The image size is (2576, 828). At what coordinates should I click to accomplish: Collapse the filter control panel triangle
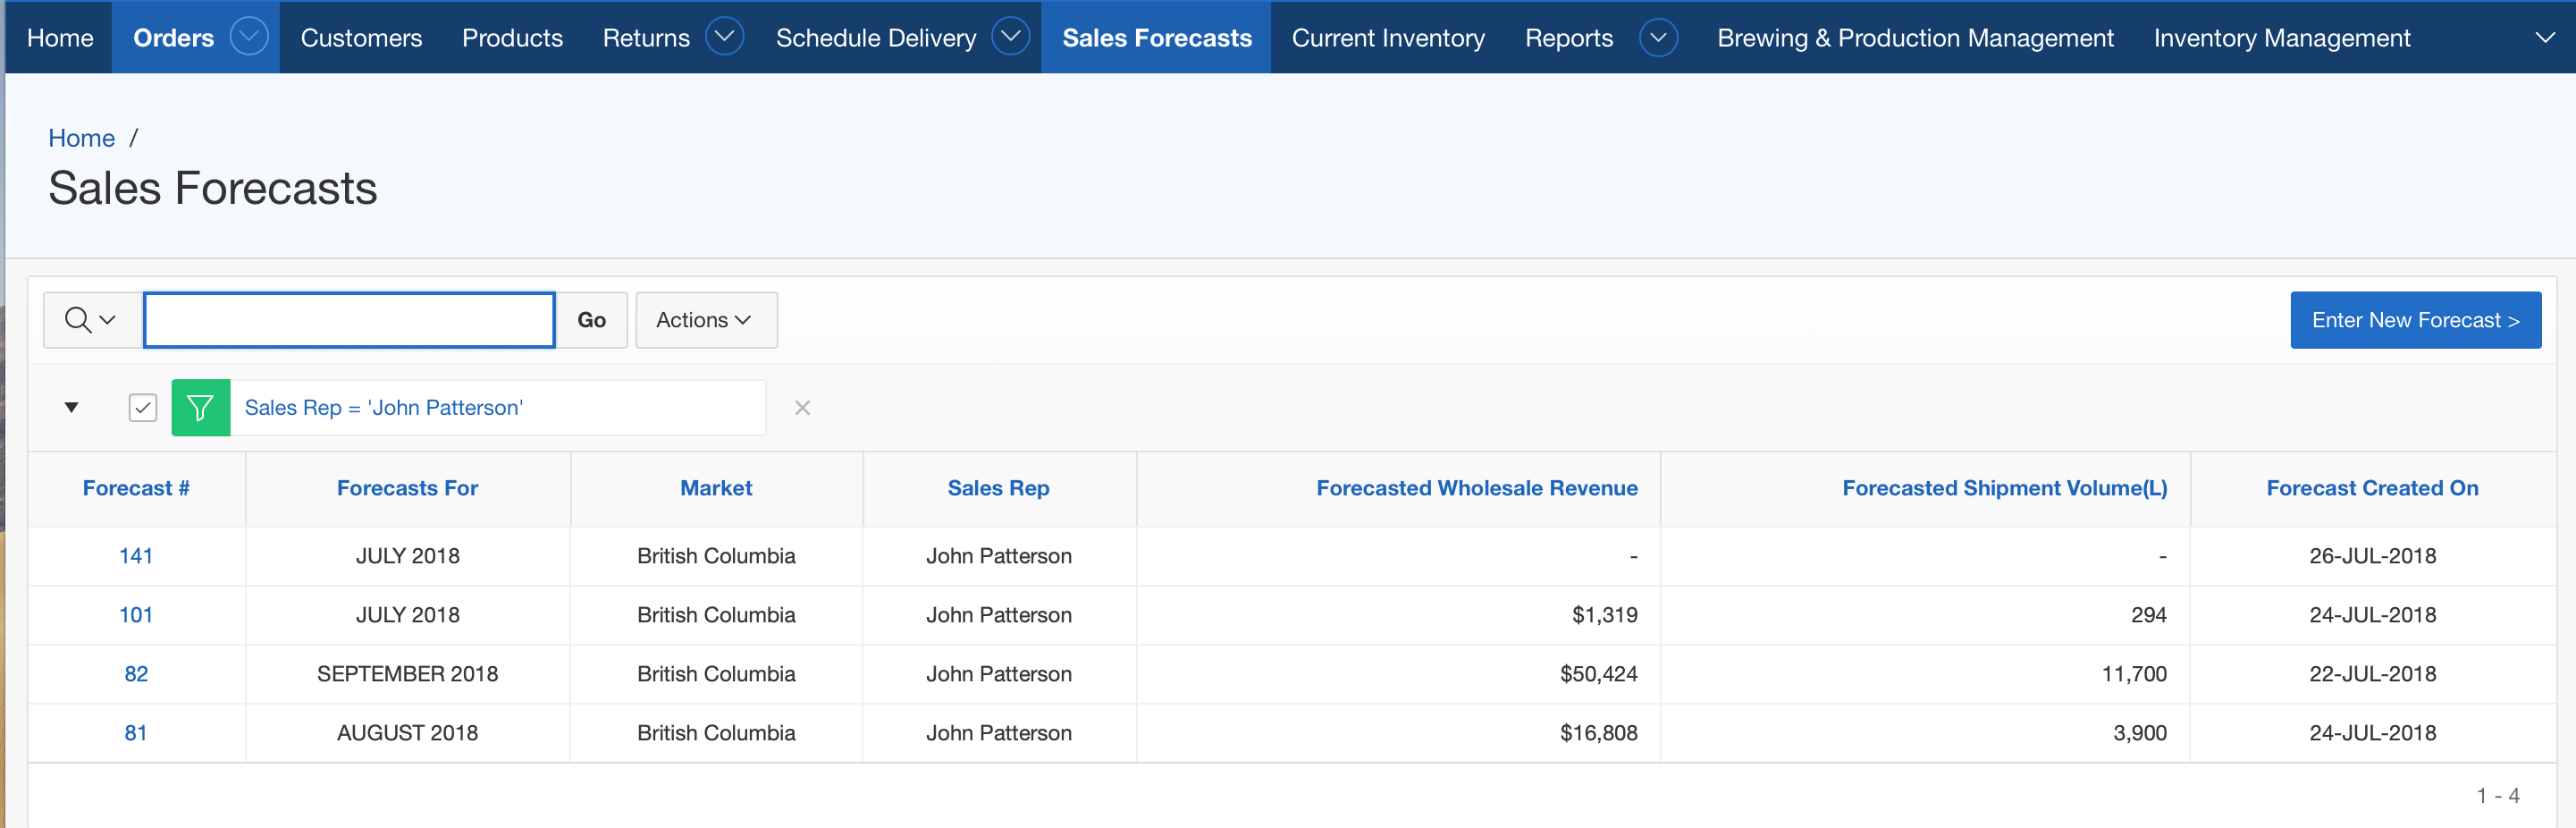tap(71, 407)
